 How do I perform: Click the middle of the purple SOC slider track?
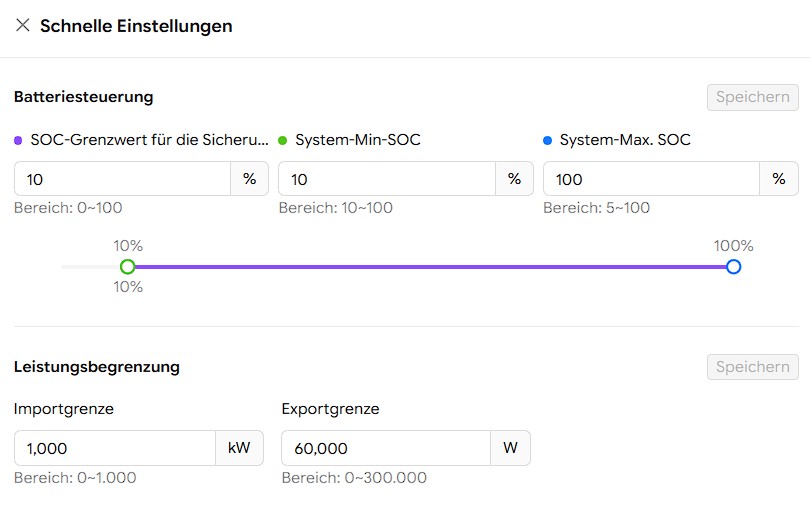point(430,267)
